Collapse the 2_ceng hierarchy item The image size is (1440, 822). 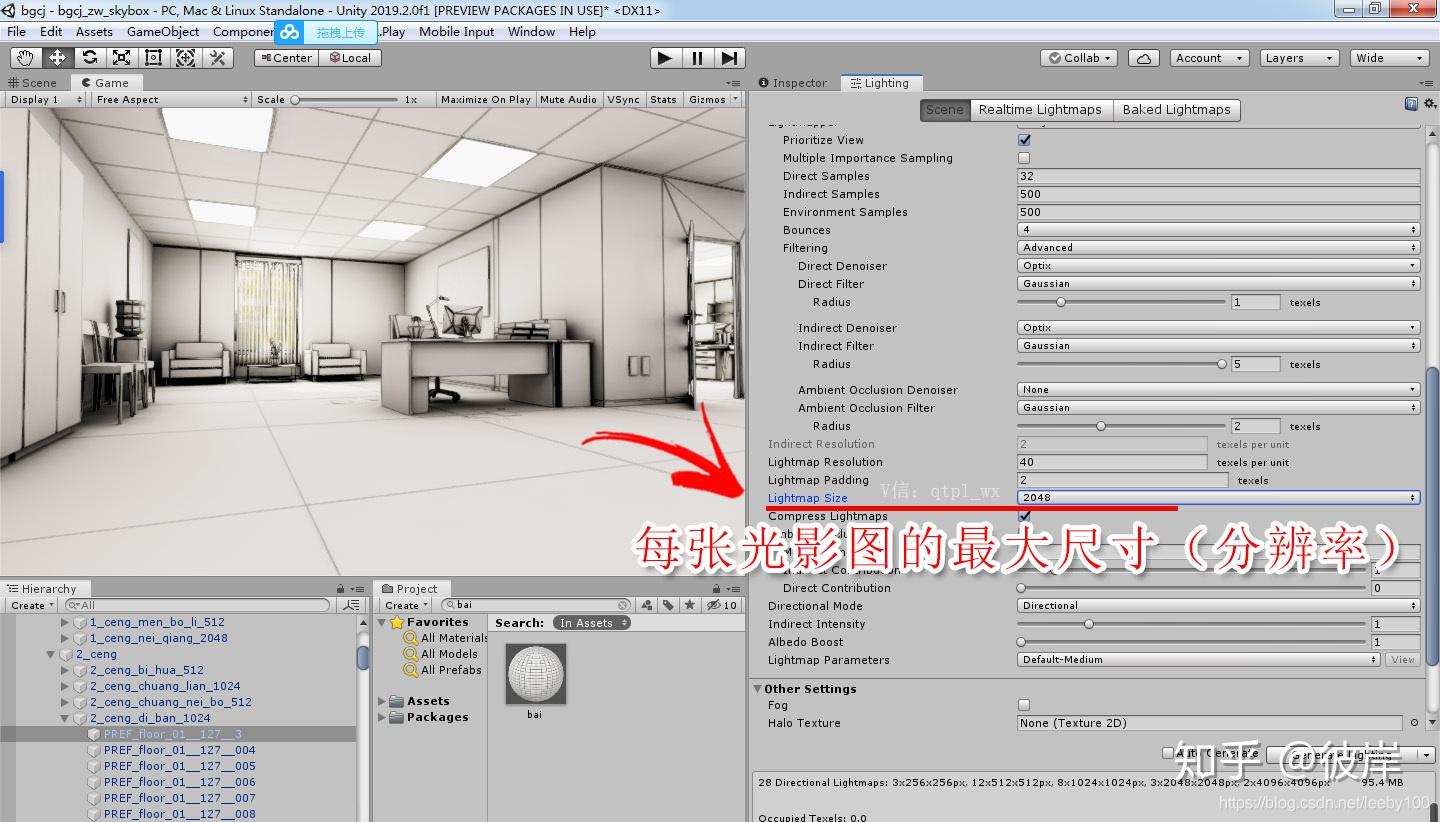coord(50,654)
